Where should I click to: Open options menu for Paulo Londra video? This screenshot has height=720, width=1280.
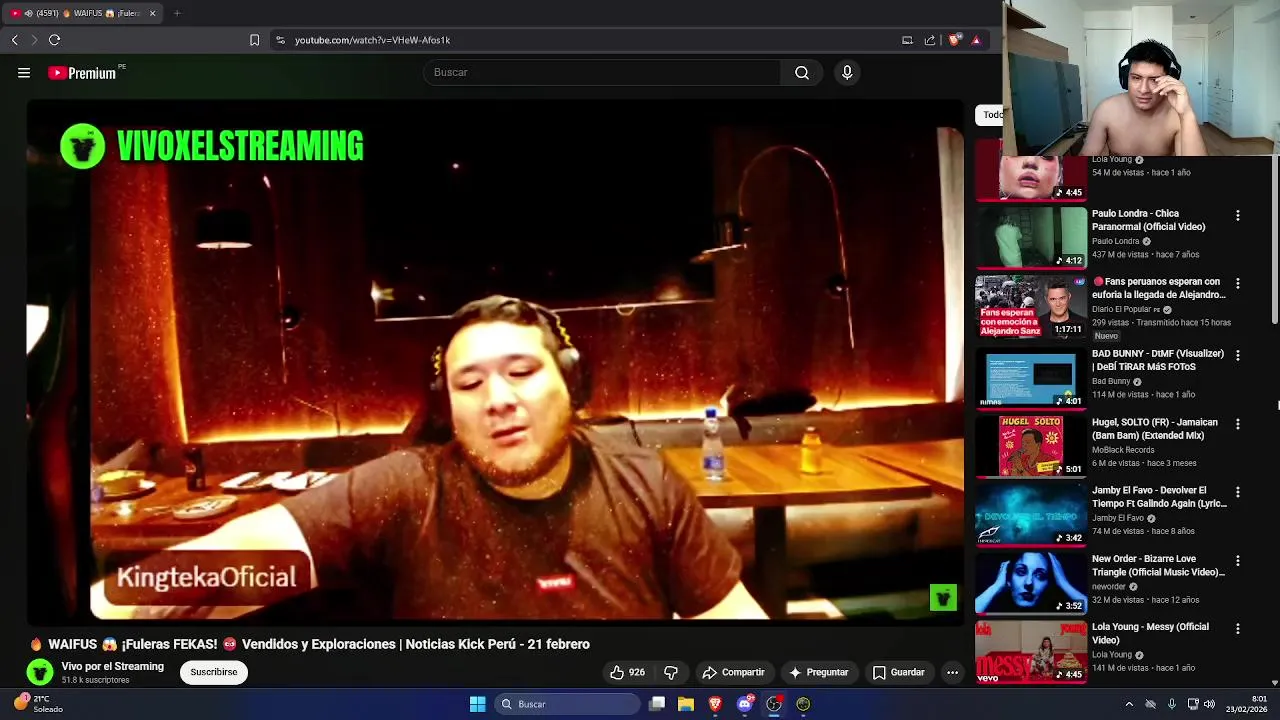tap(1237, 215)
